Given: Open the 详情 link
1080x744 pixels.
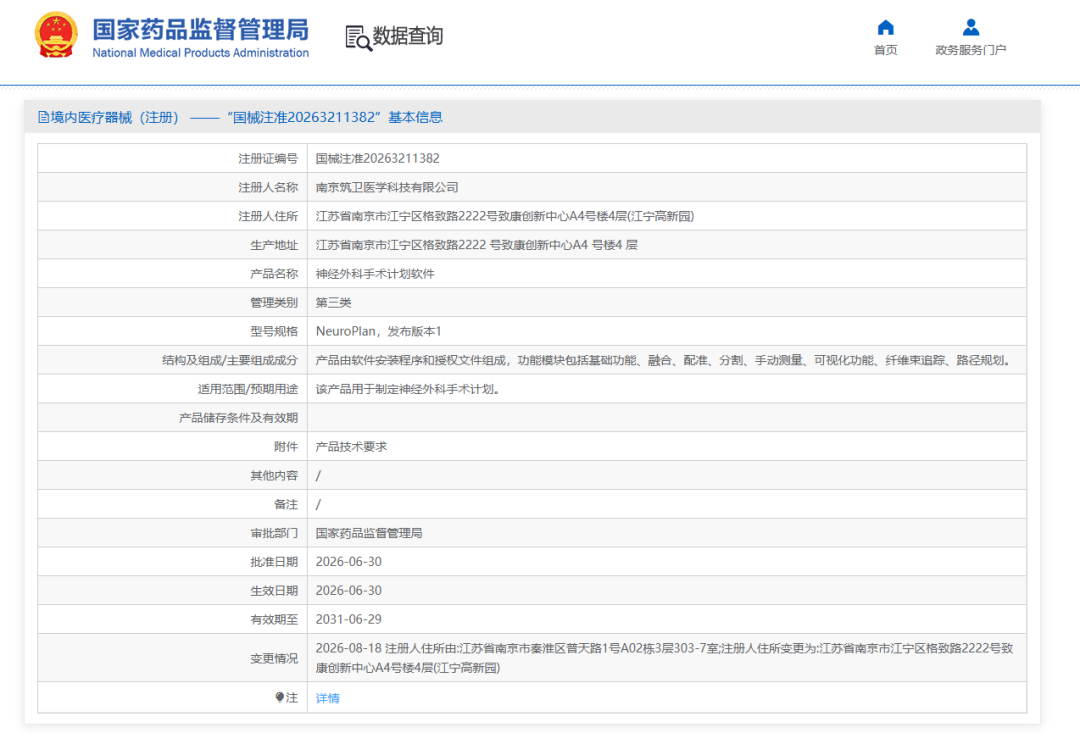Looking at the screenshot, I should 327,698.
